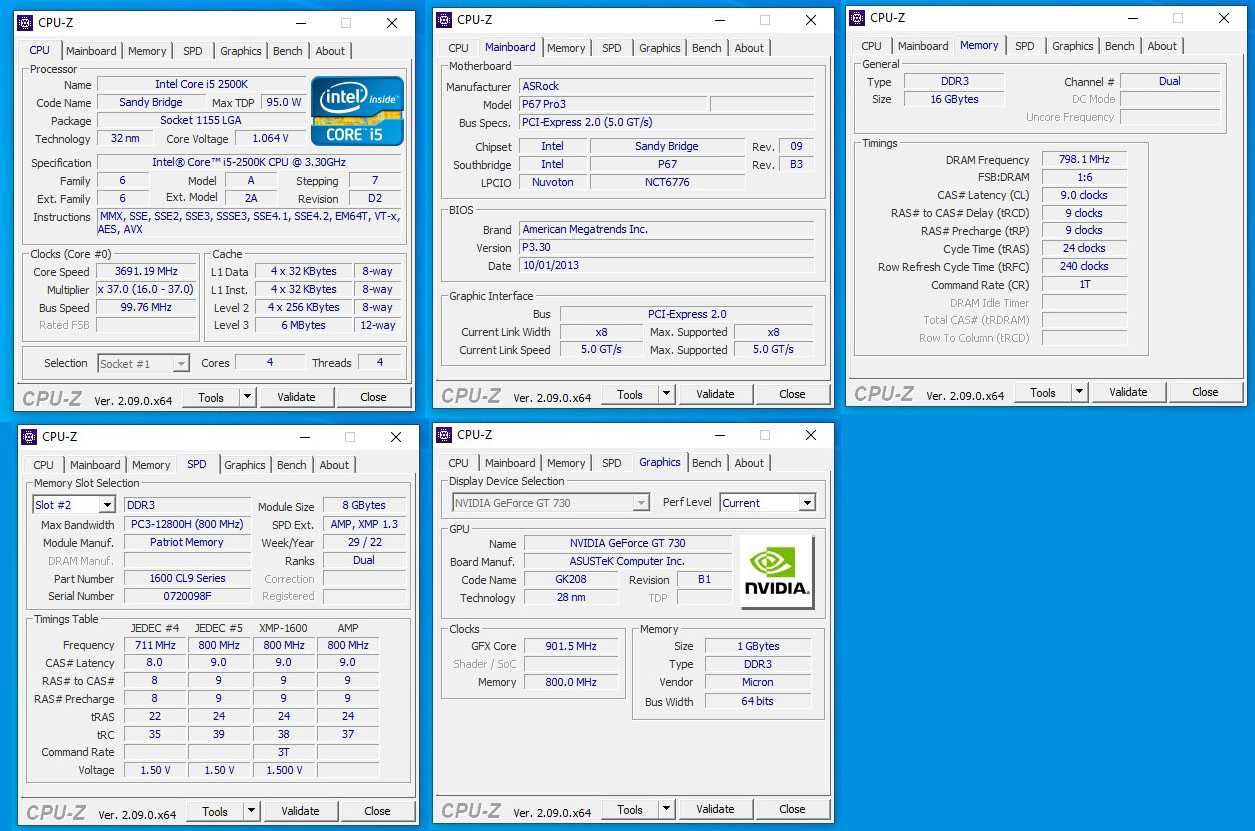Image resolution: width=1255 pixels, height=831 pixels.
Task: Open Tools dropdown arrow in Mainboard window
Action: coord(667,394)
